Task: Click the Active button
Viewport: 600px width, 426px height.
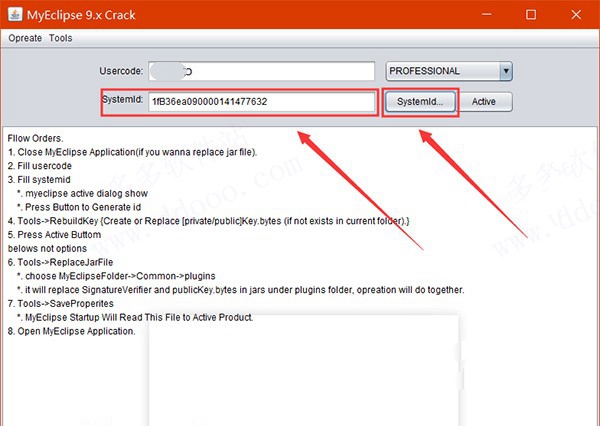Action: coord(484,102)
